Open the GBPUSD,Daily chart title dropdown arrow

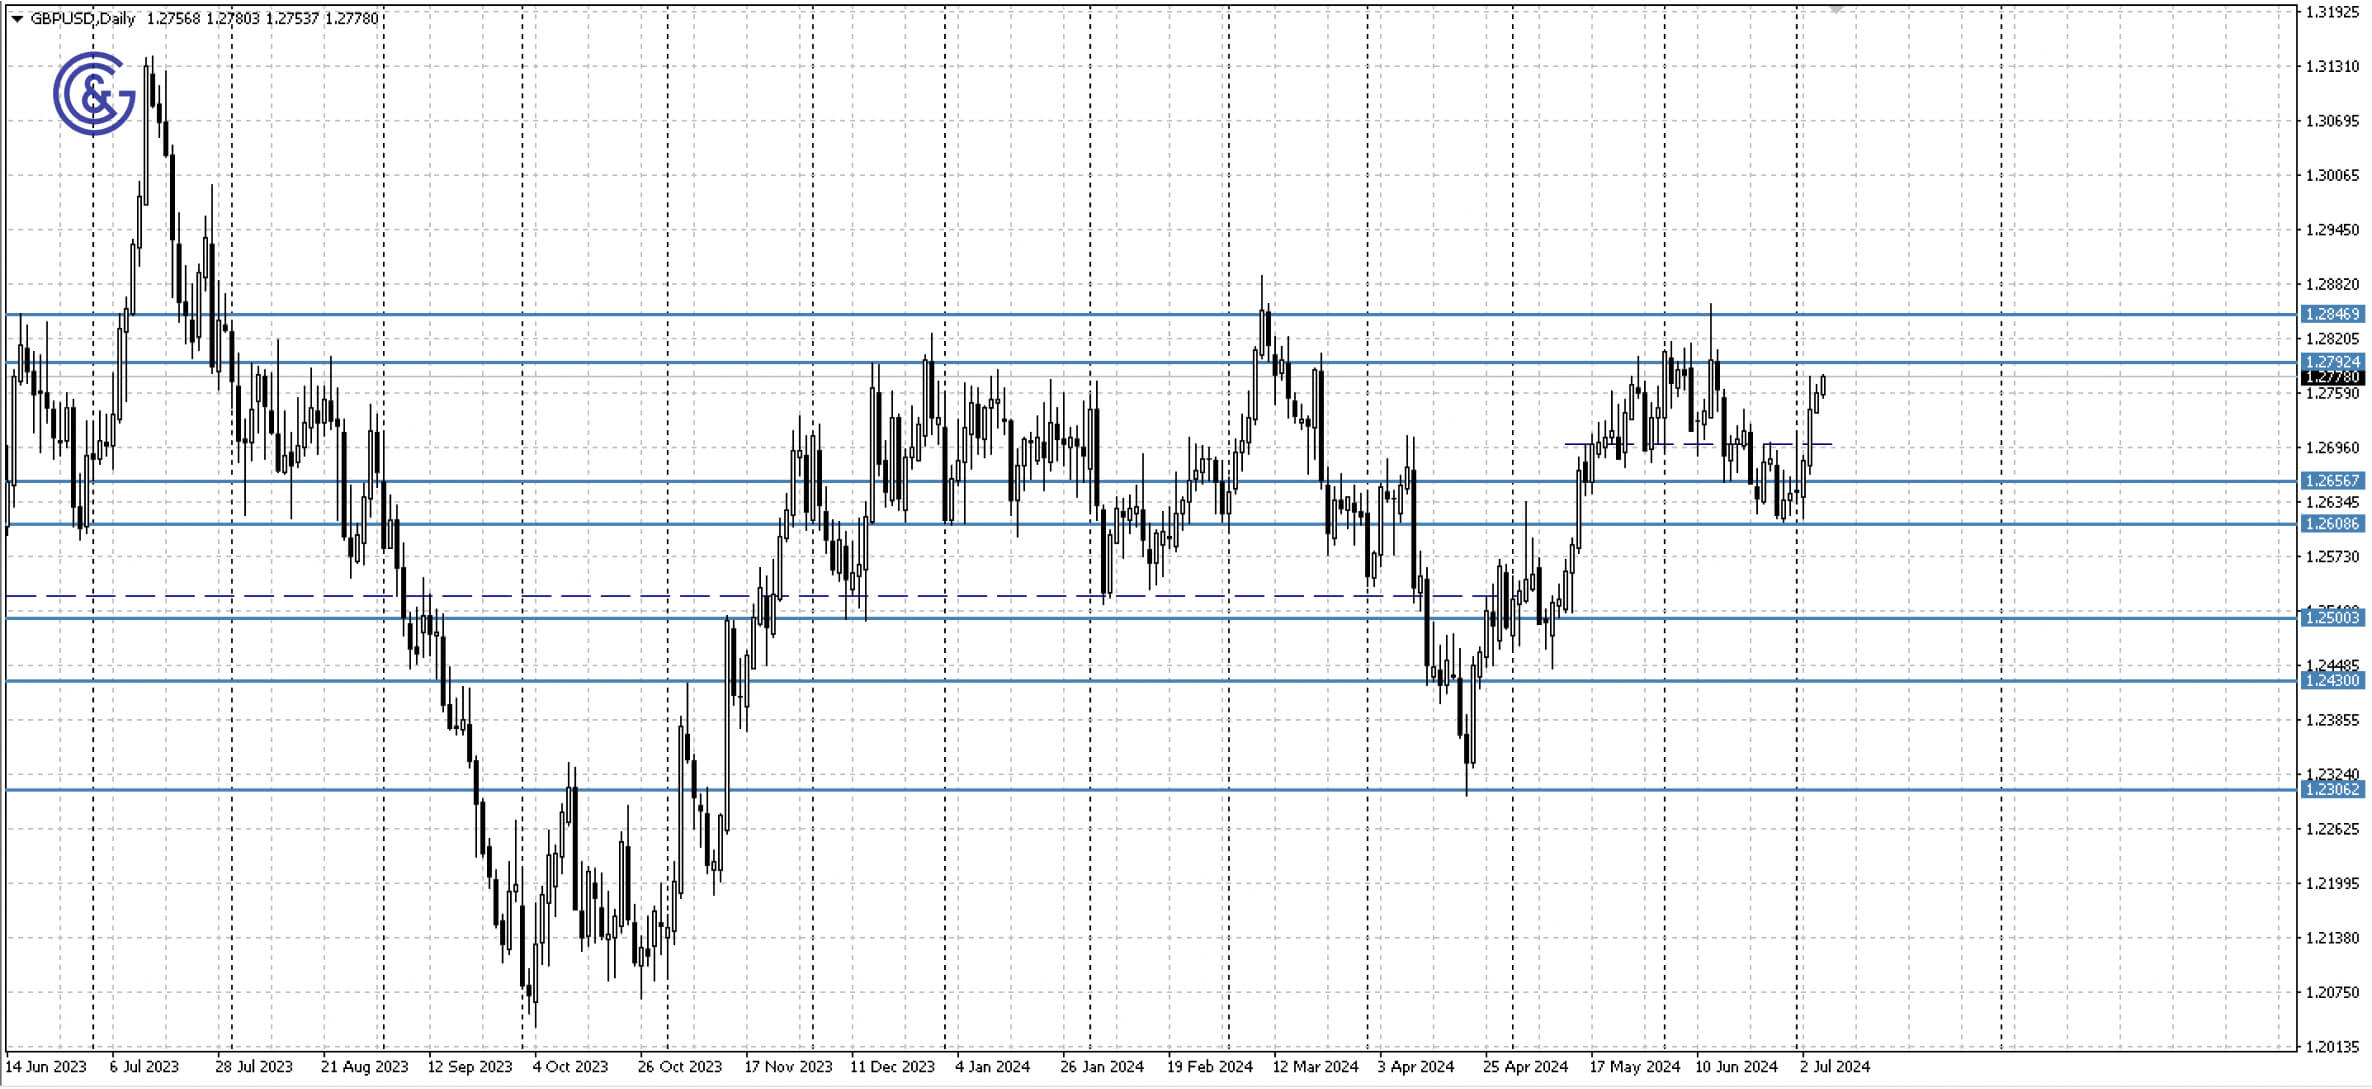click(x=15, y=17)
